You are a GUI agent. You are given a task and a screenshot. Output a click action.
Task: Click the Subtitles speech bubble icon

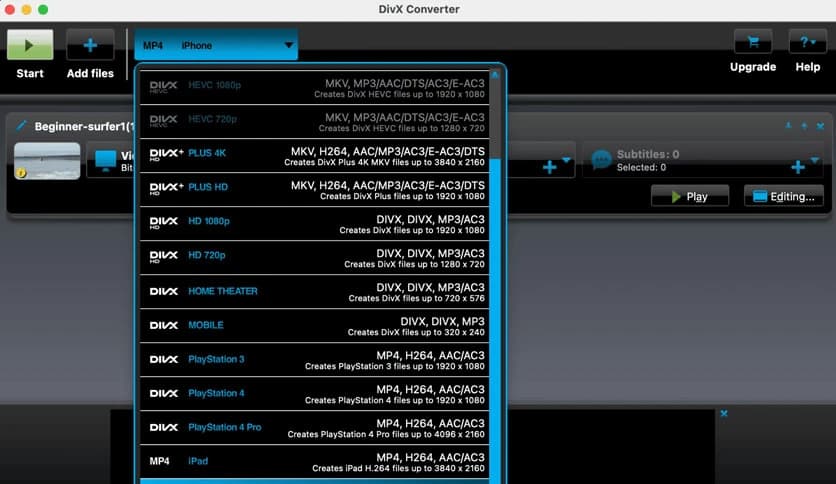tap(601, 160)
